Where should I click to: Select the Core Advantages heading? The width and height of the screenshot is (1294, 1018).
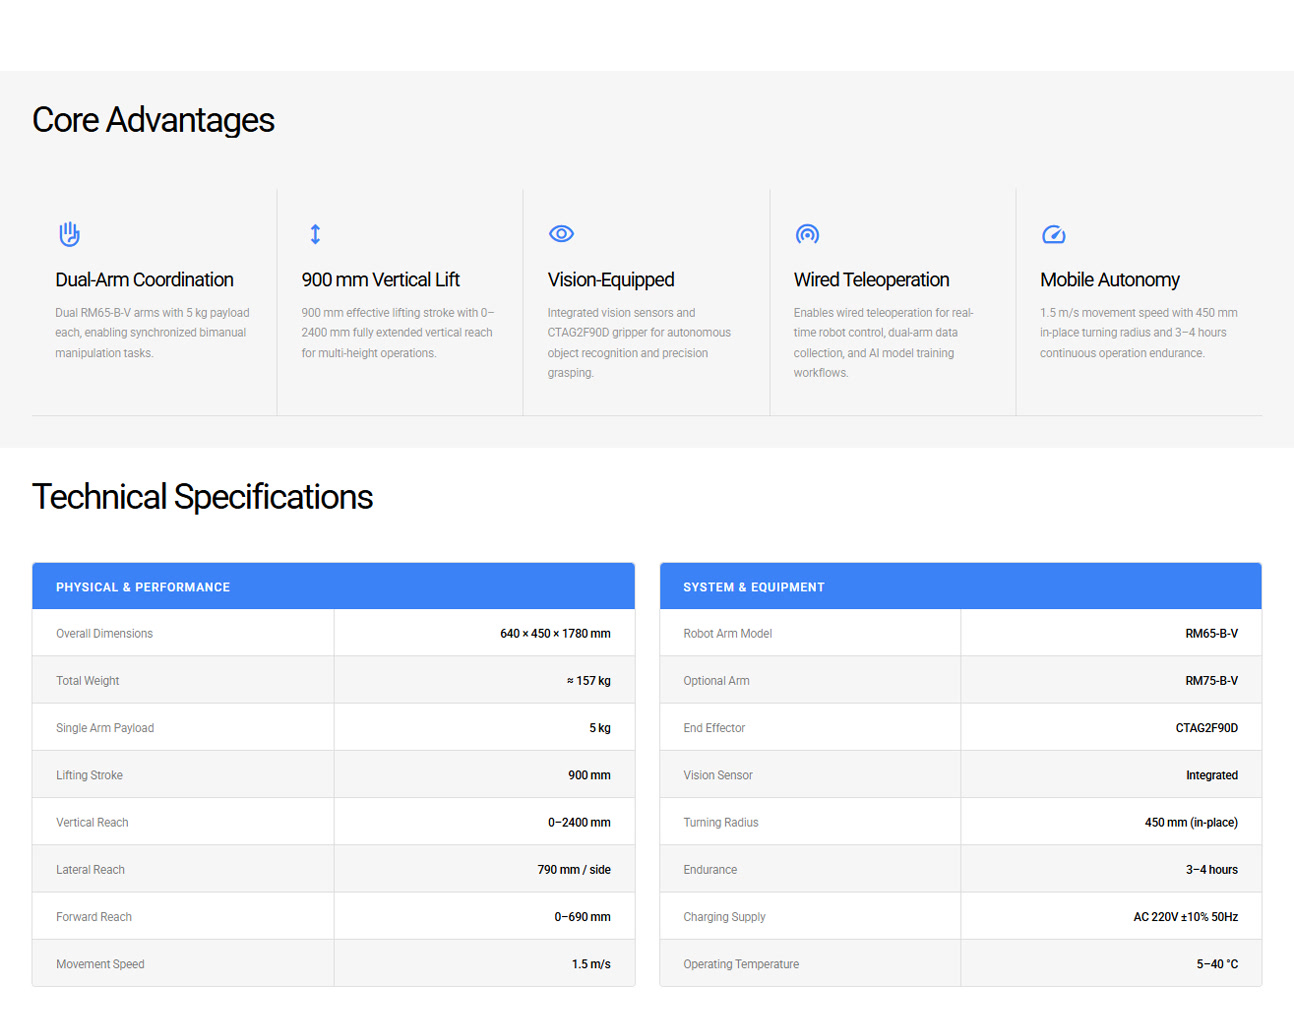pyautogui.click(x=153, y=120)
